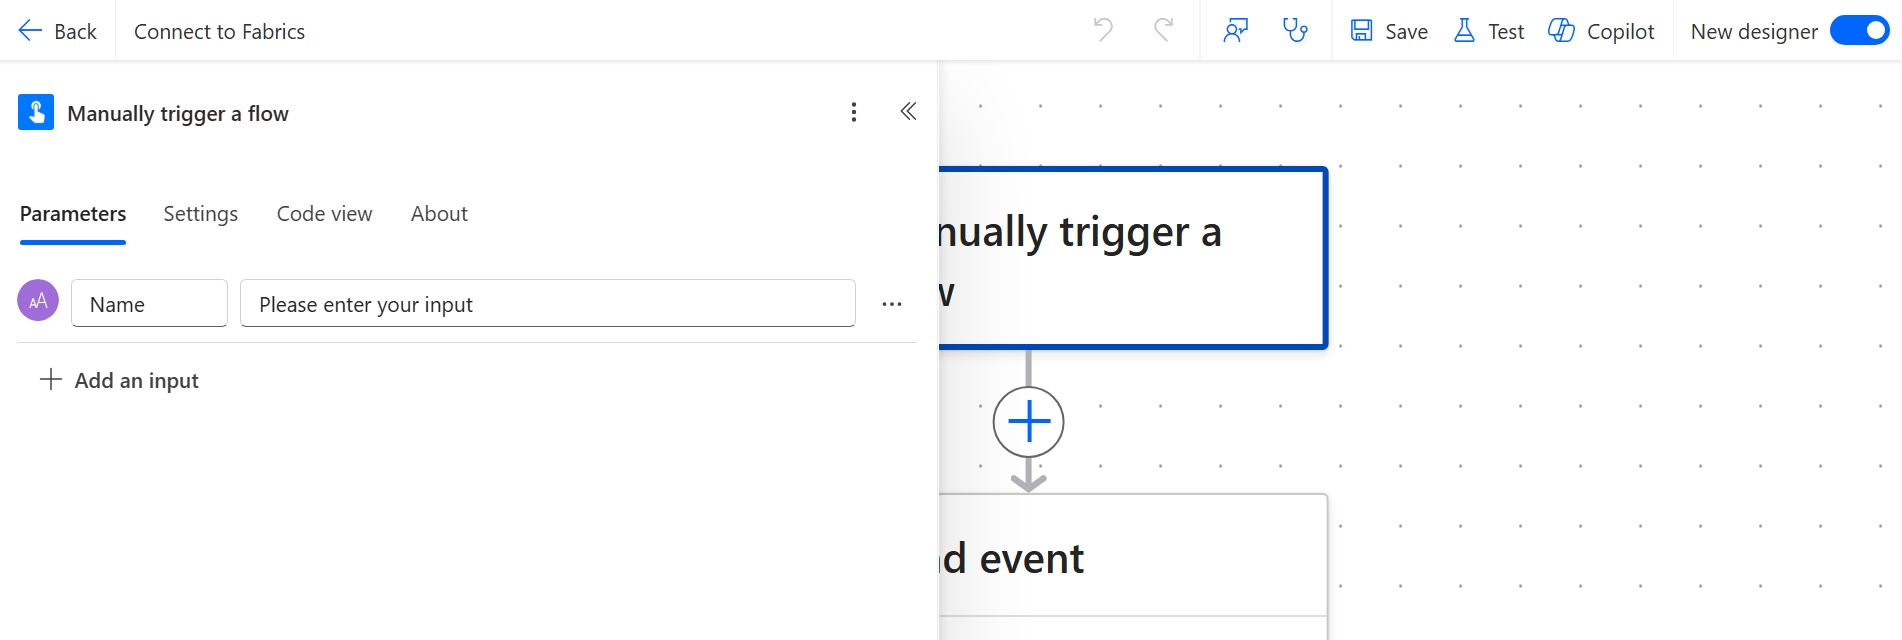Open the Code view tab
This screenshot has height=640, width=1902.
324,214
